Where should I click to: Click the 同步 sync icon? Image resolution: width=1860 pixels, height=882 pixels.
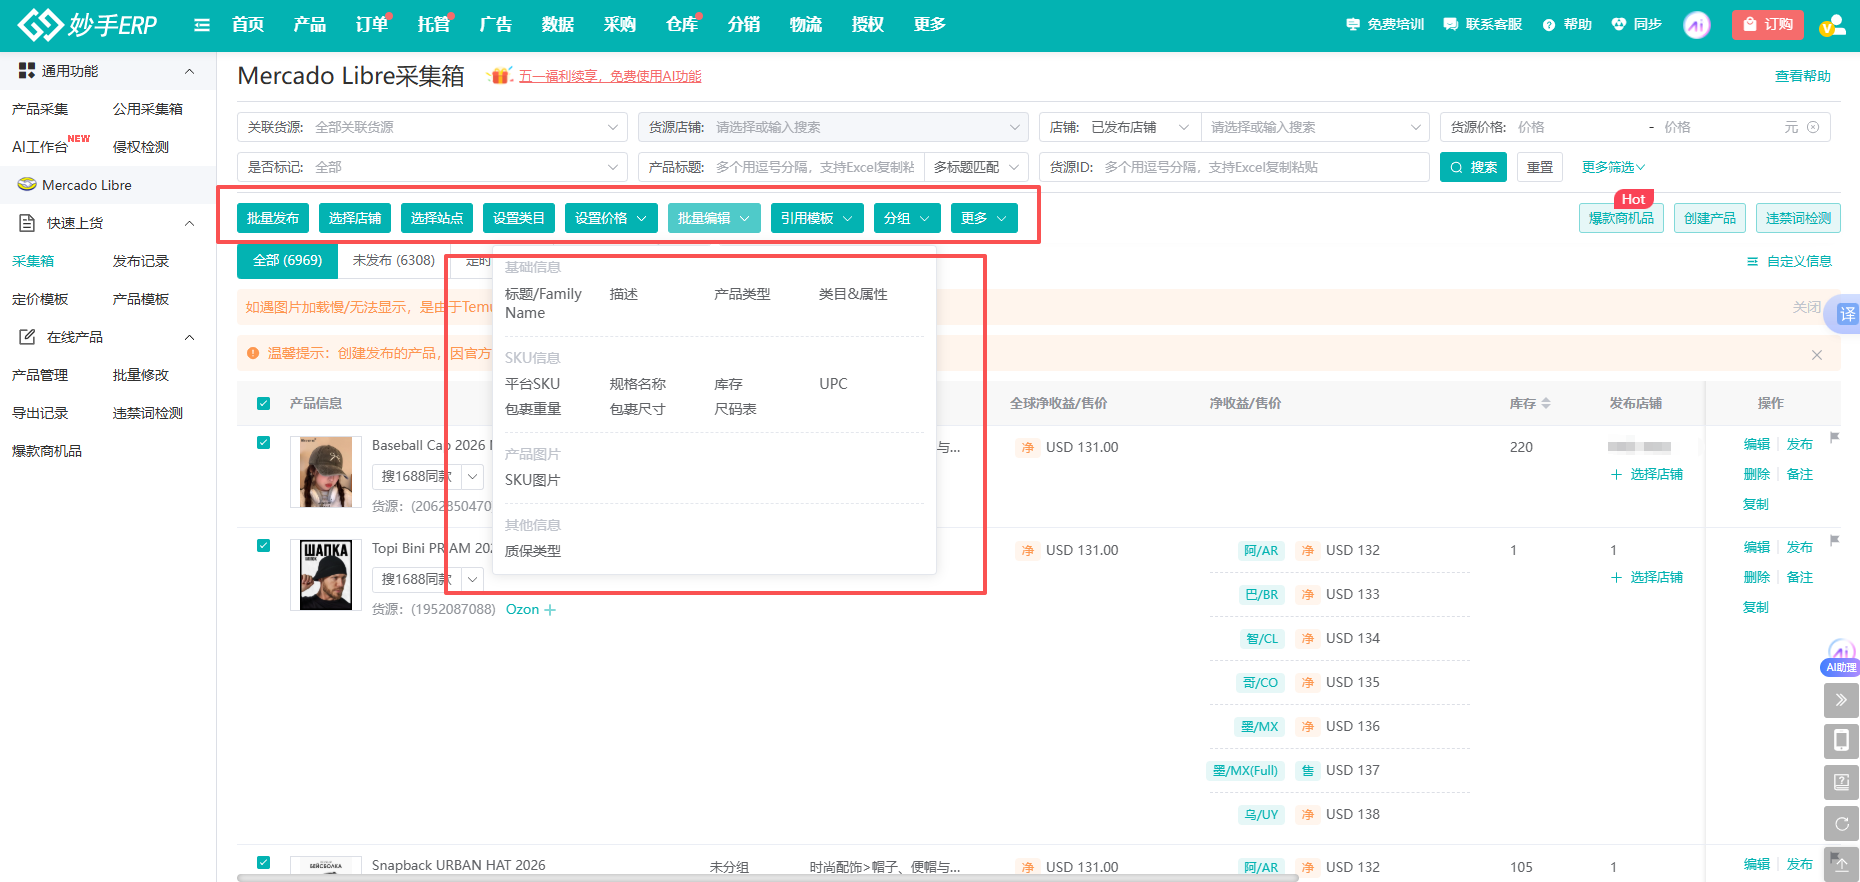click(x=1637, y=24)
